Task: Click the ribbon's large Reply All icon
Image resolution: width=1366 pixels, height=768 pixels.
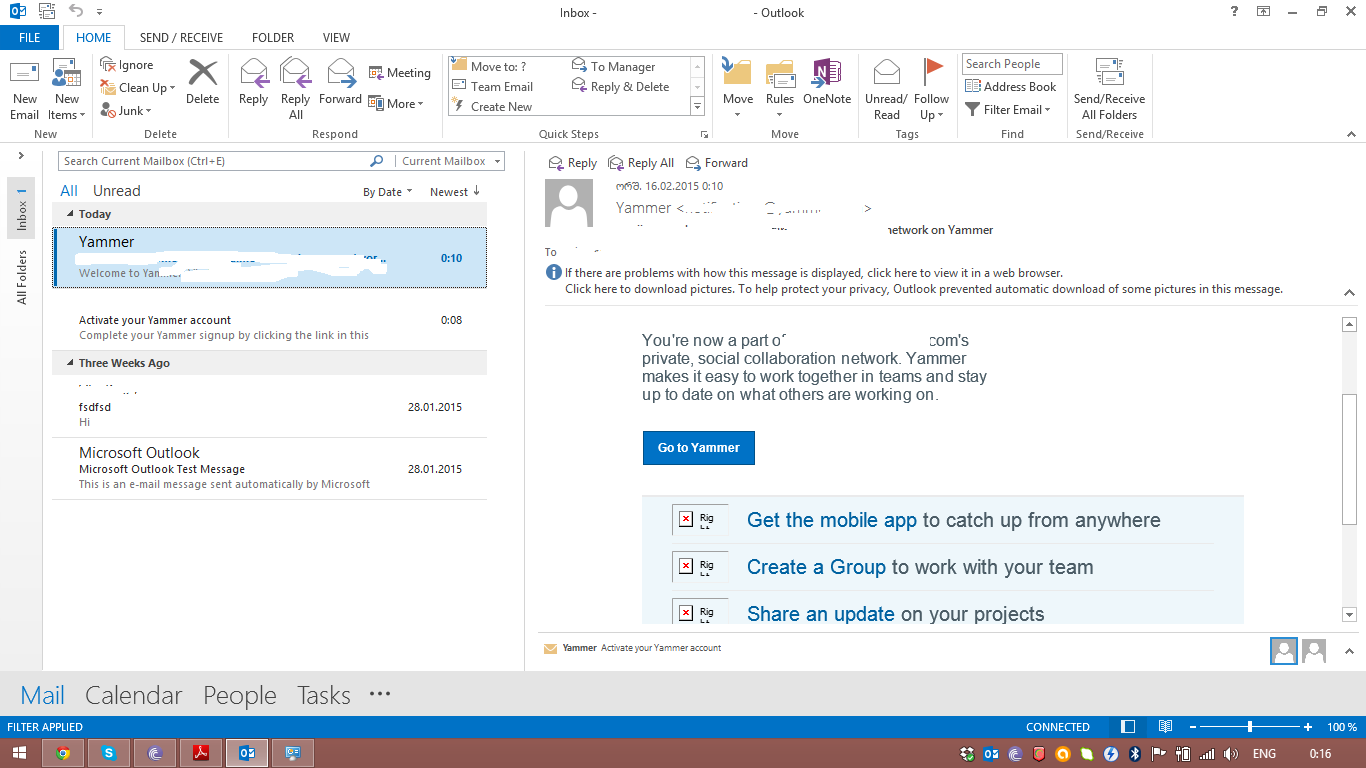Action: [x=296, y=90]
